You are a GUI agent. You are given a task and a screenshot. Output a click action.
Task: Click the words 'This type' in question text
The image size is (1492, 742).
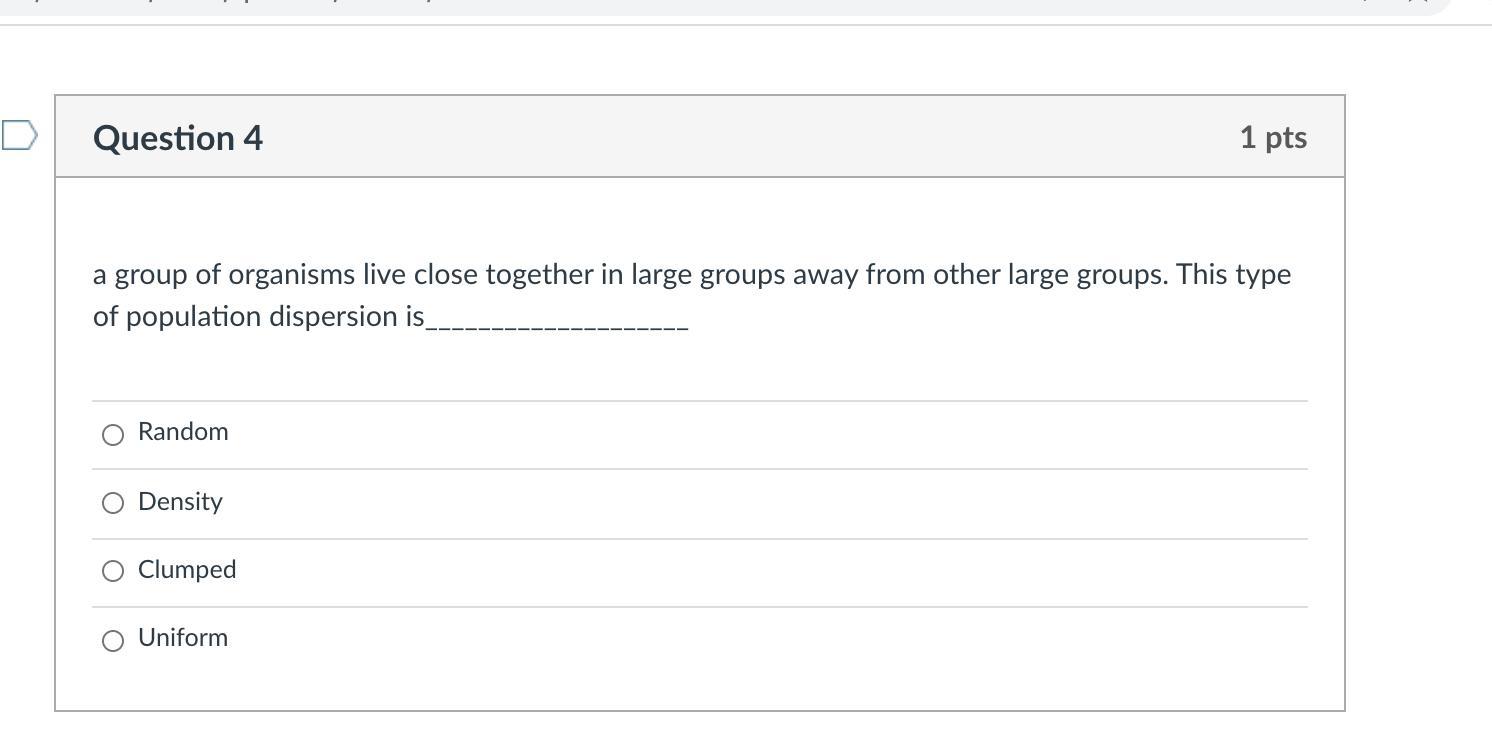(x=1234, y=275)
